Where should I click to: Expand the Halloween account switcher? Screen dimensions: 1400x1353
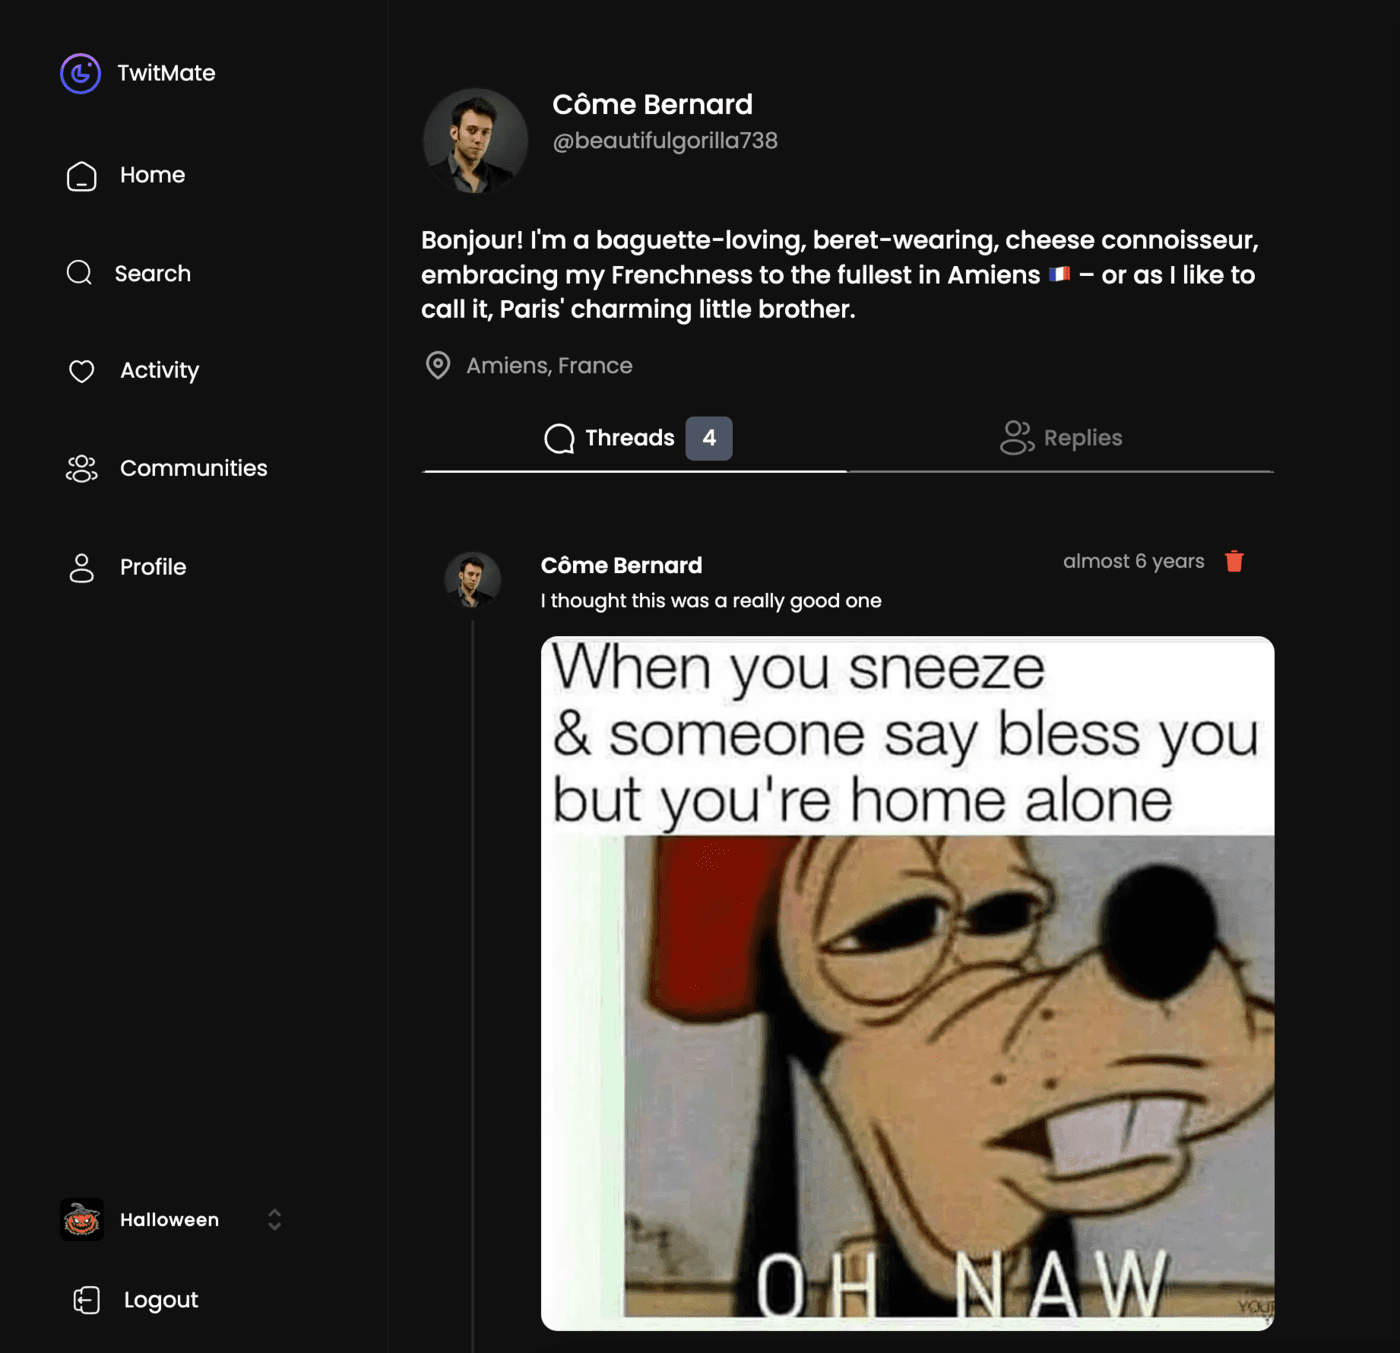(x=170, y=1219)
